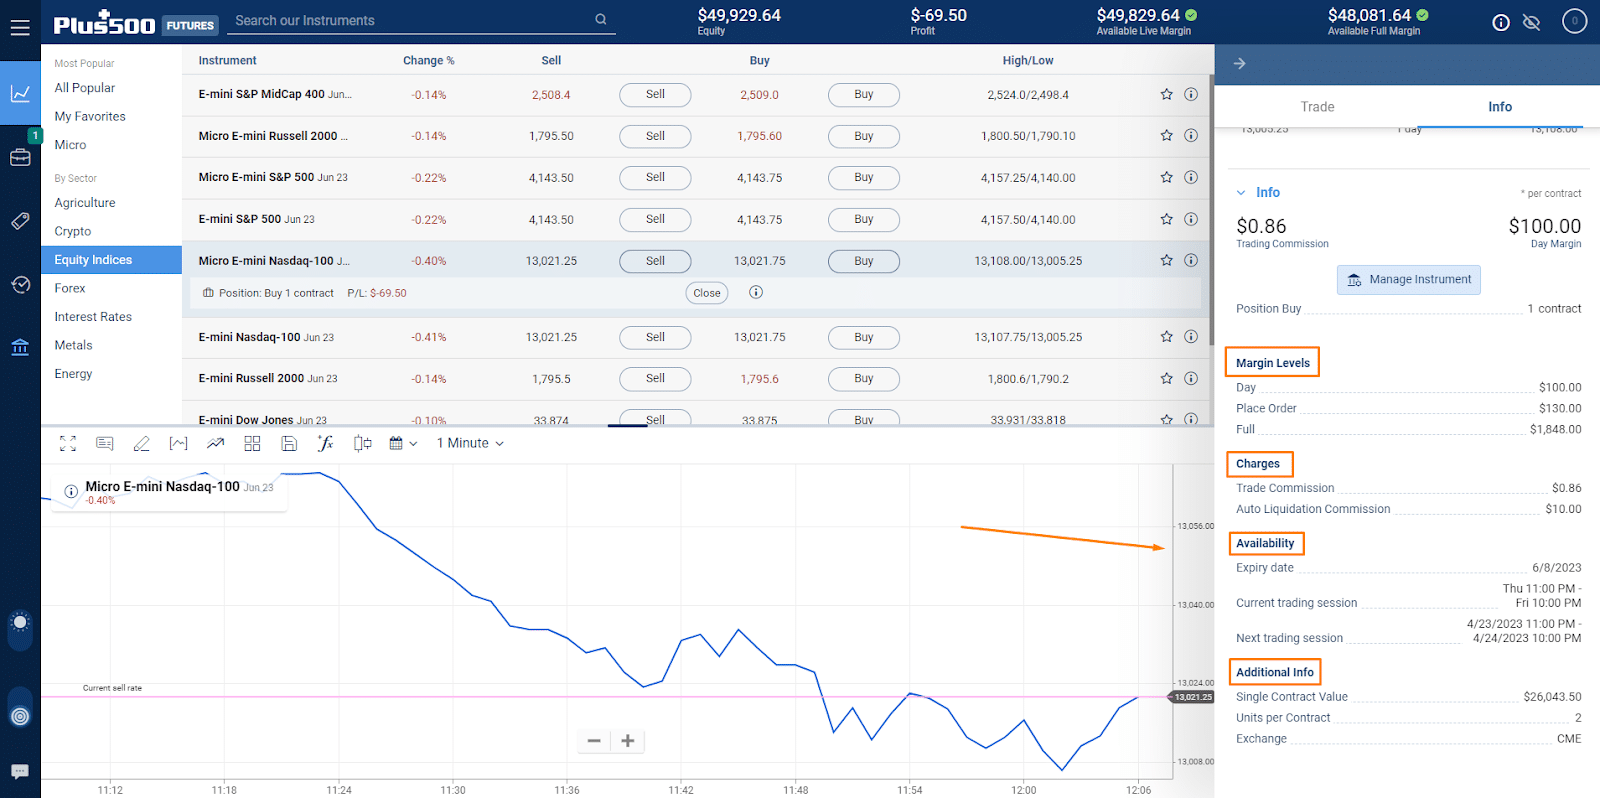
Task: Sell E-mini S&P MidCap 400
Action: click(x=655, y=95)
